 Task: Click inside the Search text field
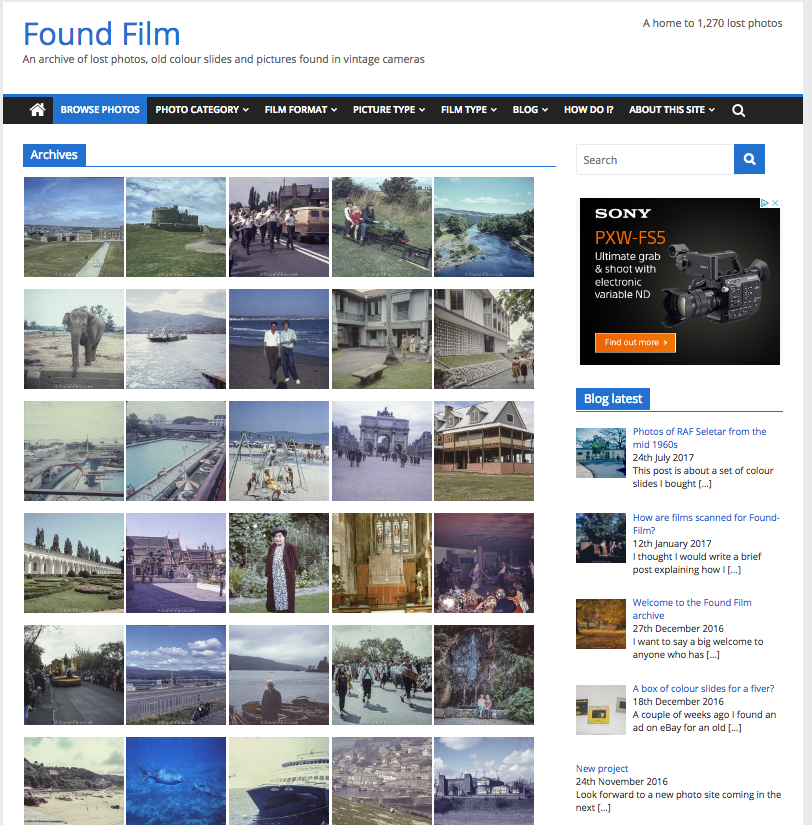pyautogui.click(x=655, y=159)
